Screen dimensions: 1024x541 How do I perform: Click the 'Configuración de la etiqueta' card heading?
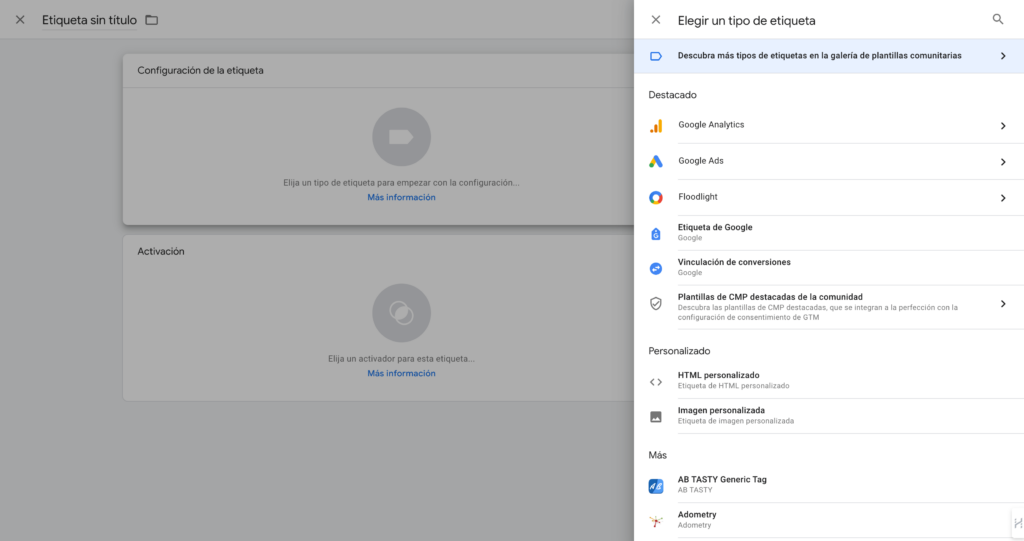pos(200,71)
